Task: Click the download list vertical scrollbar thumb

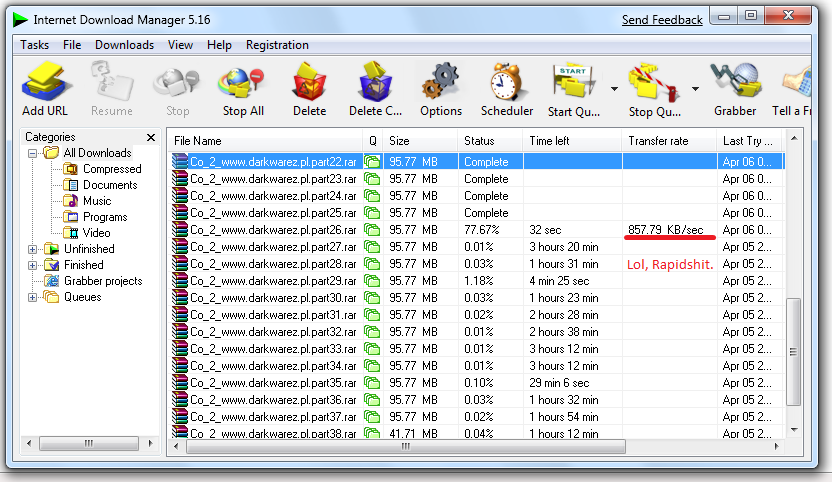Action: click(x=793, y=352)
